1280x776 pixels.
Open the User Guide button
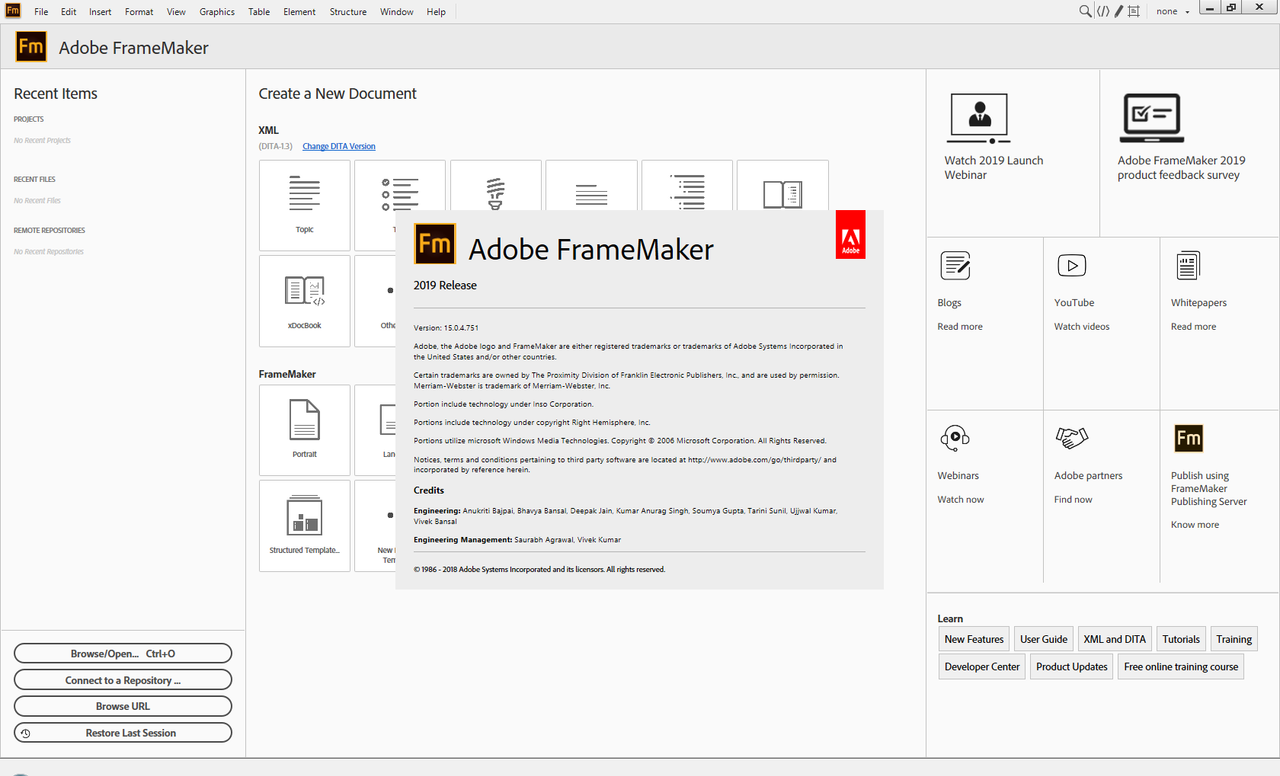(1043, 639)
